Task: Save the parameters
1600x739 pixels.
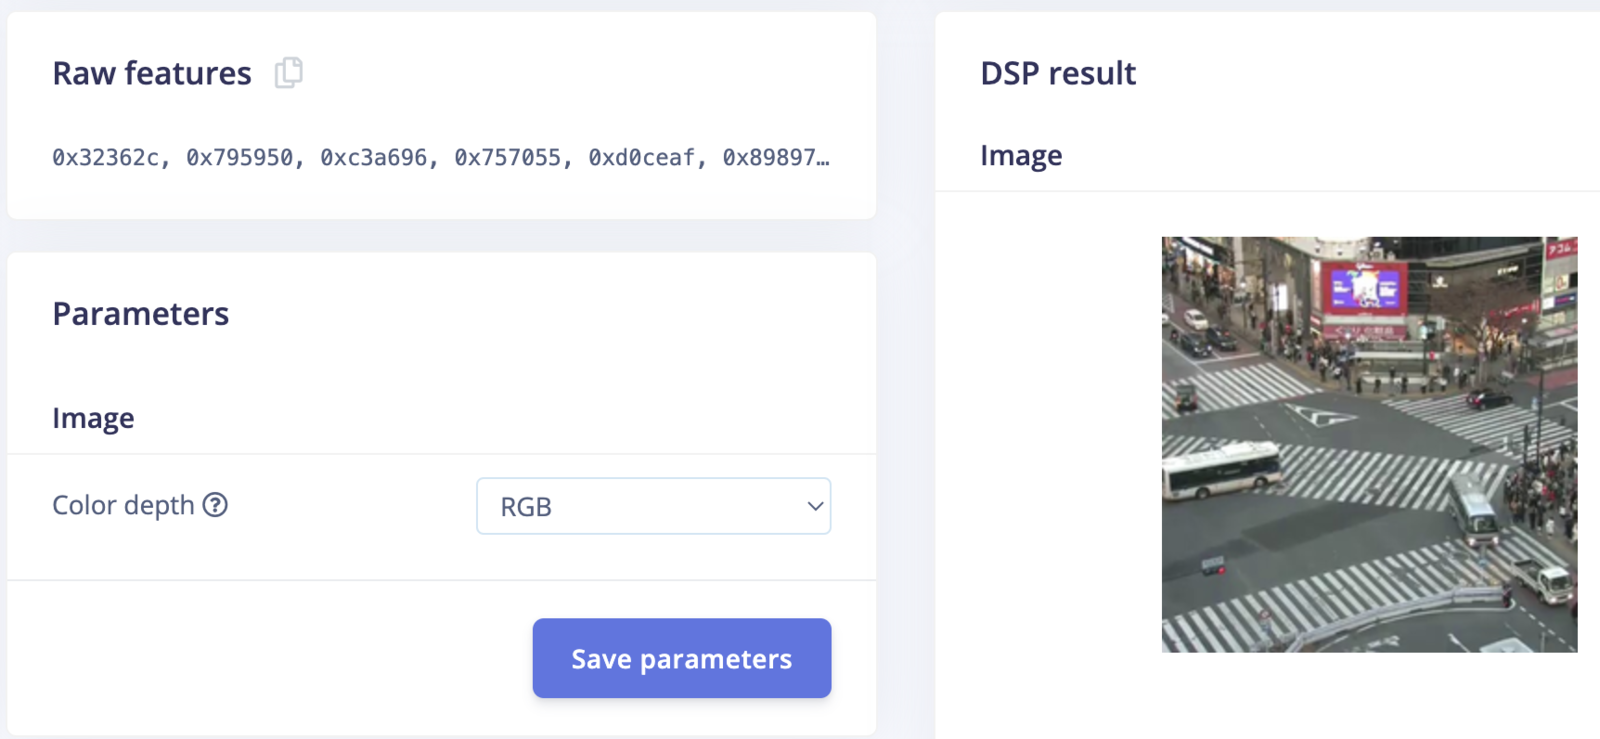Action: [x=682, y=658]
